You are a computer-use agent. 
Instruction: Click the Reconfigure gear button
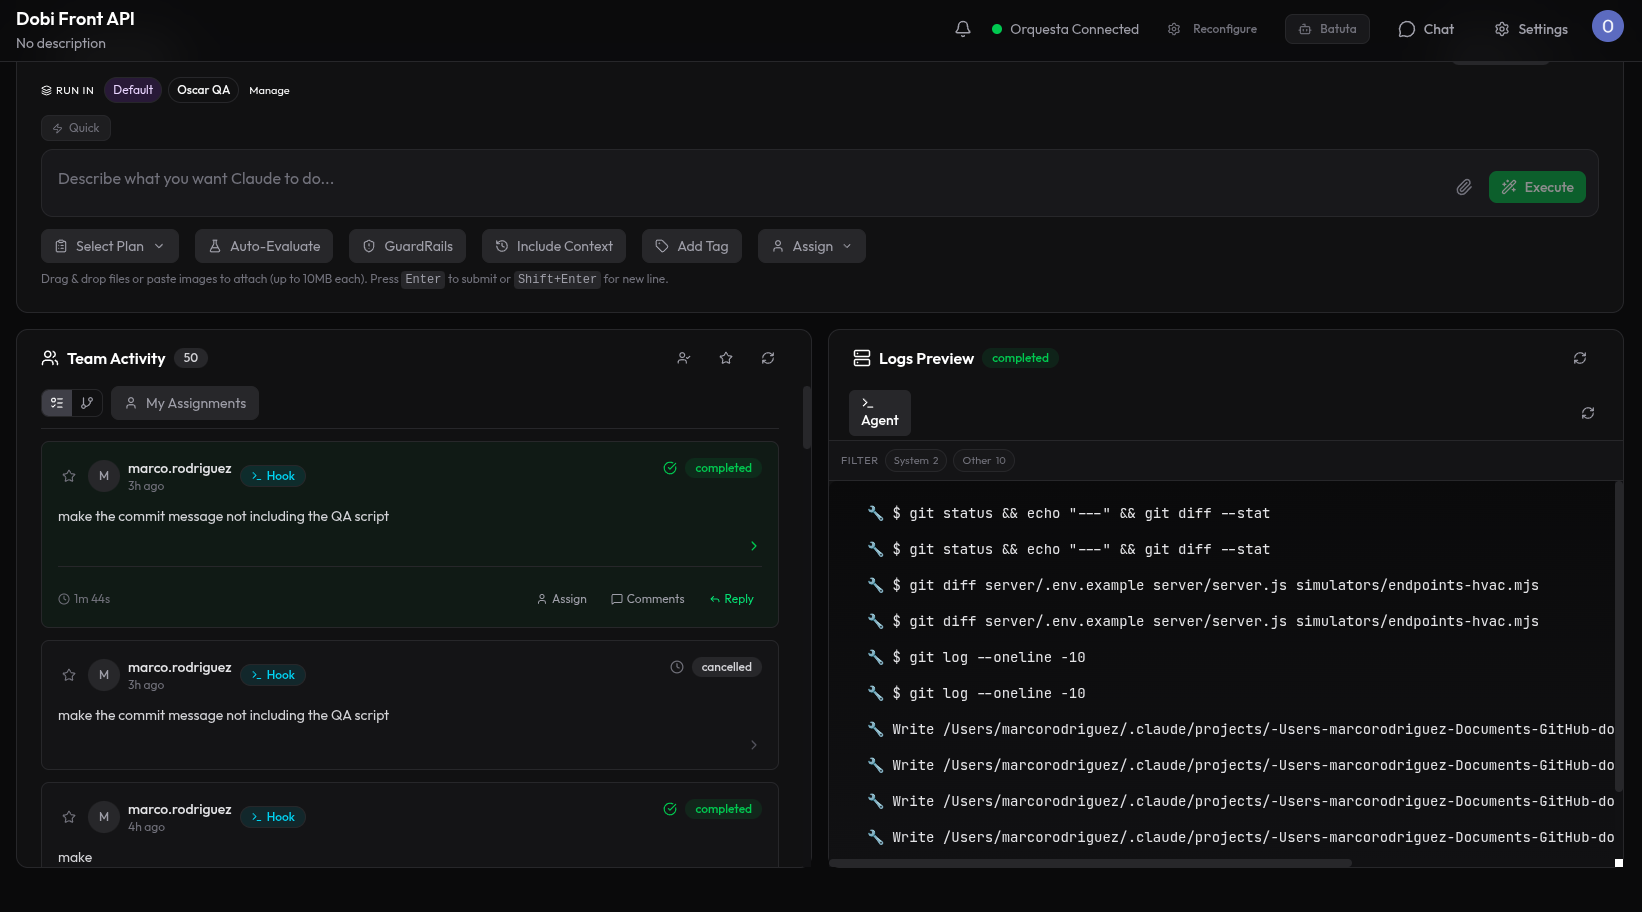(1213, 29)
